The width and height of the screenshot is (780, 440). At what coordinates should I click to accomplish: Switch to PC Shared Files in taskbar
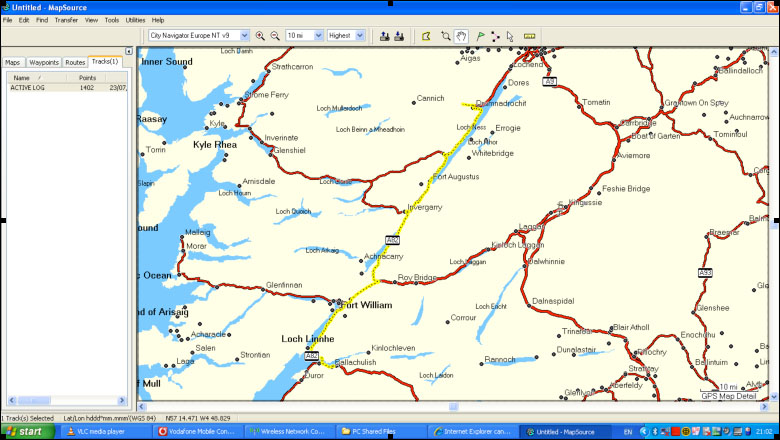point(380,432)
